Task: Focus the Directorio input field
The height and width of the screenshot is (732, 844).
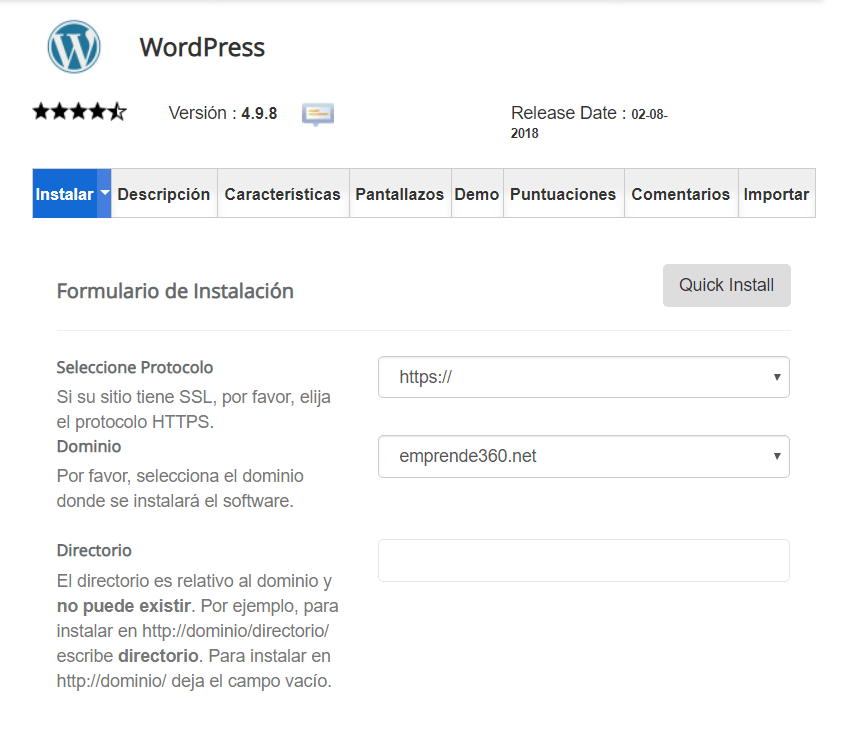Action: (x=583, y=560)
